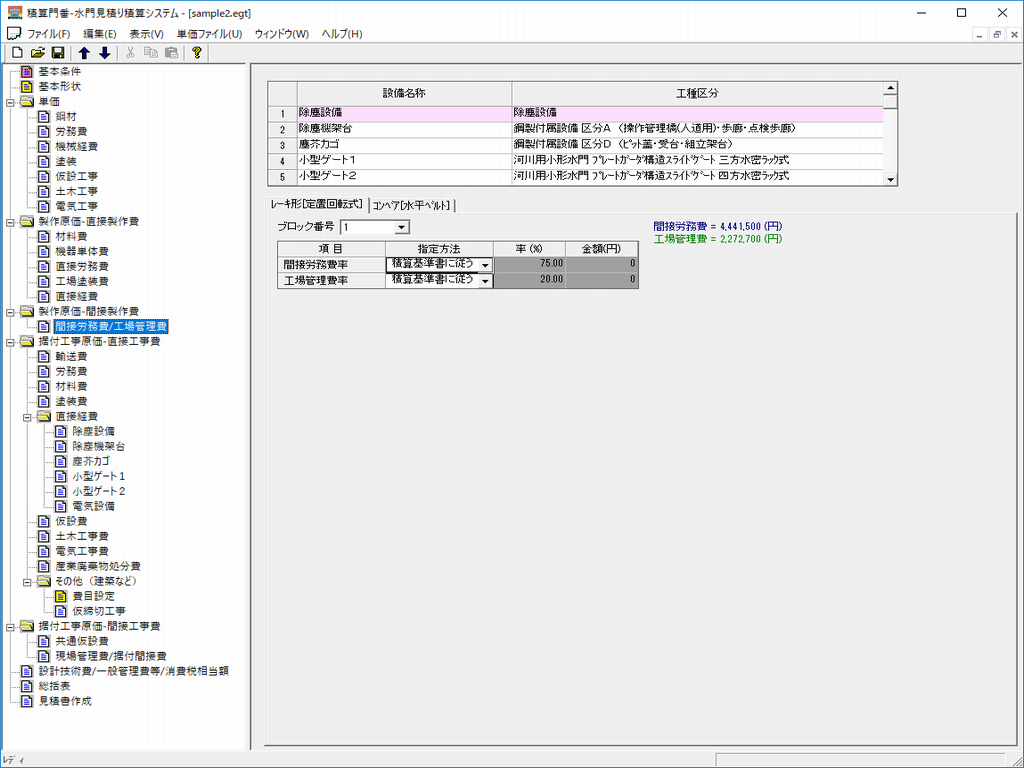The image size is (1024, 768).
Task: Select 総括表 in the tree
Action: pos(54,686)
